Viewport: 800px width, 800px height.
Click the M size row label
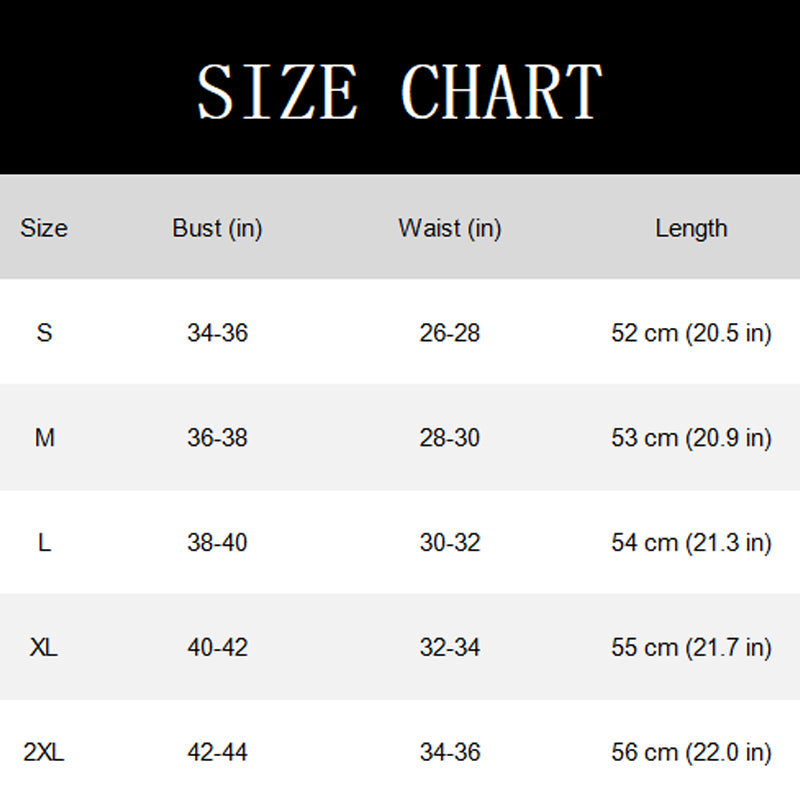coord(44,438)
